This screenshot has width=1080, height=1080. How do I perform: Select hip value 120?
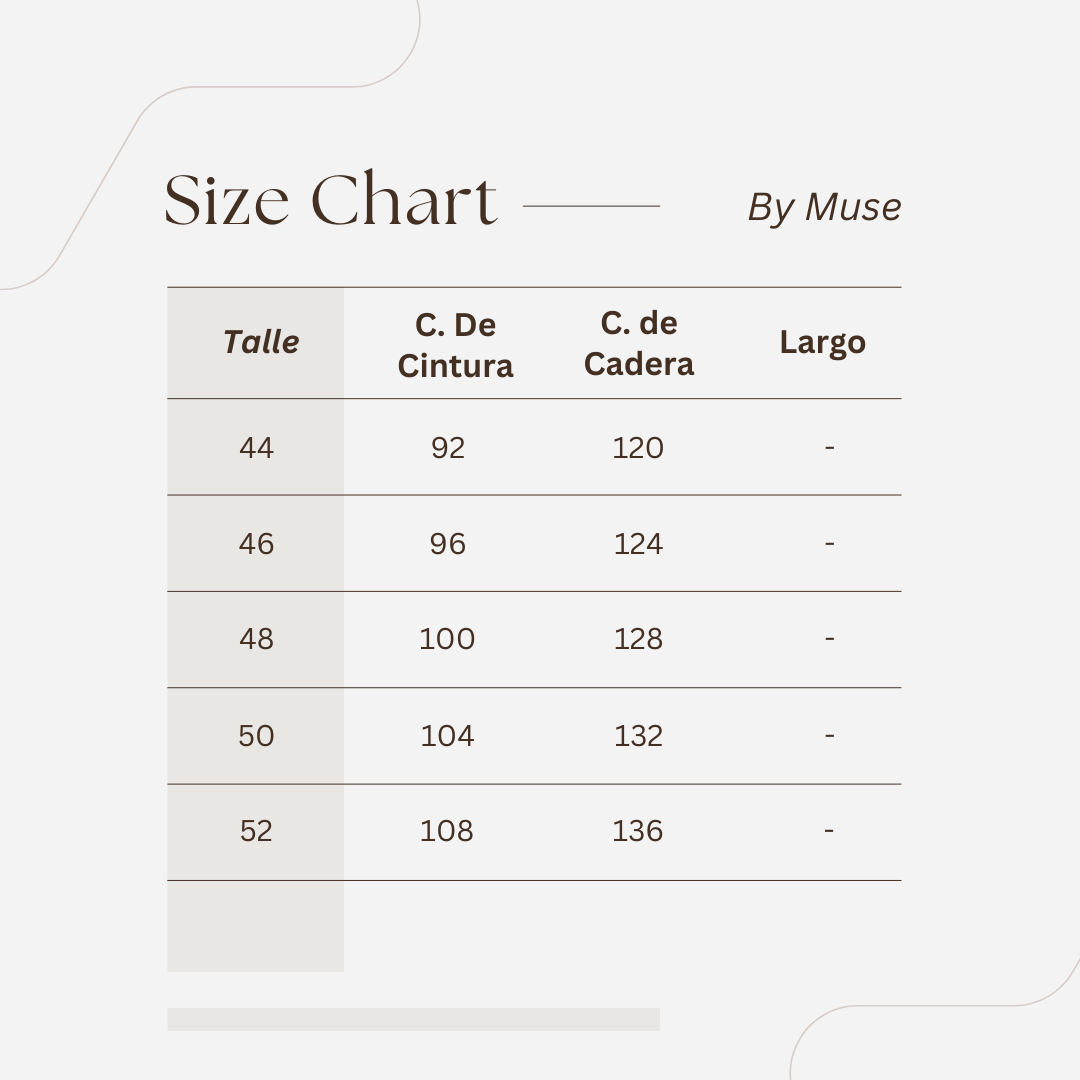[x=638, y=447]
